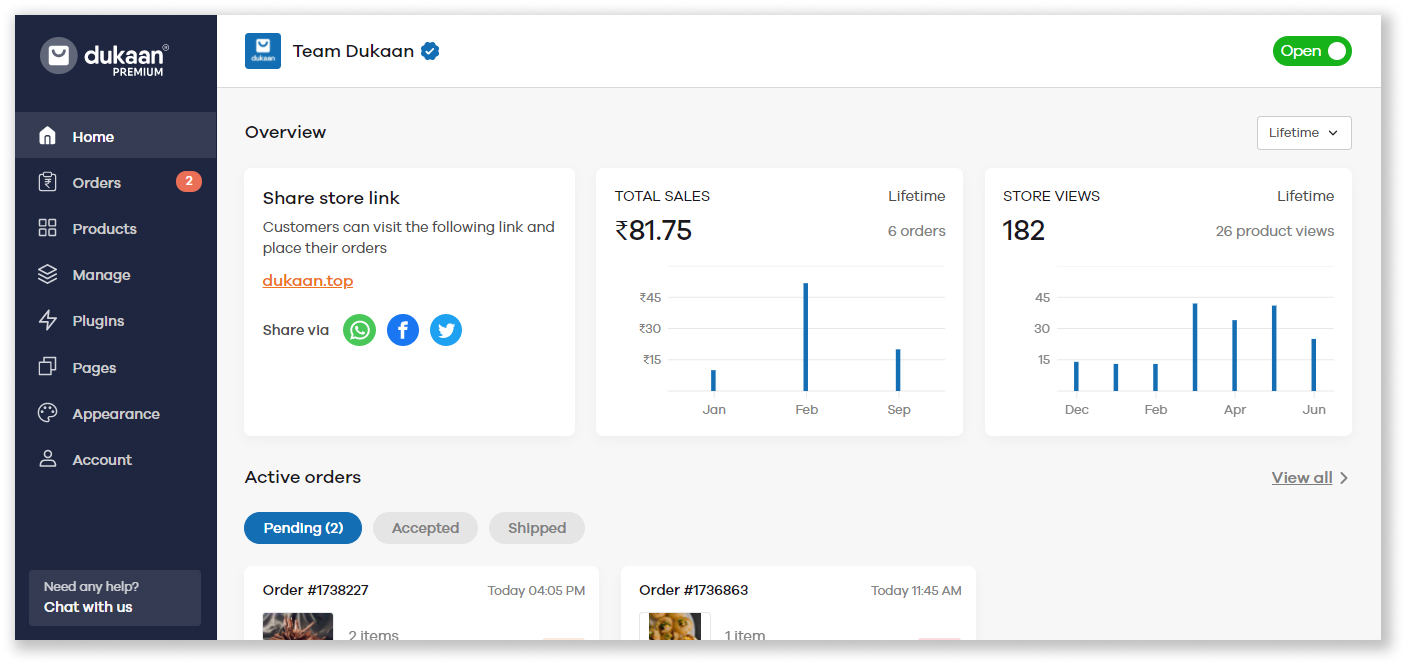The height and width of the screenshot is (665, 1406).
Task: Click the Team Dukaan store avatar
Action: (x=263, y=51)
